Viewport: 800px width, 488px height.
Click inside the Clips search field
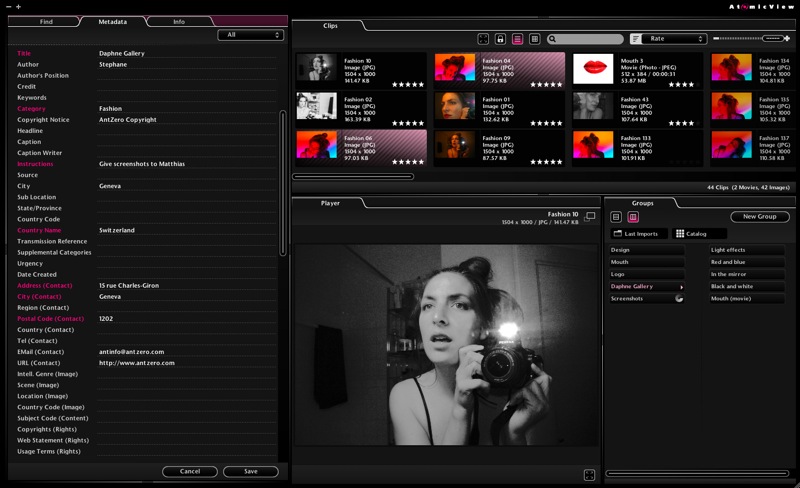pos(586,39)
